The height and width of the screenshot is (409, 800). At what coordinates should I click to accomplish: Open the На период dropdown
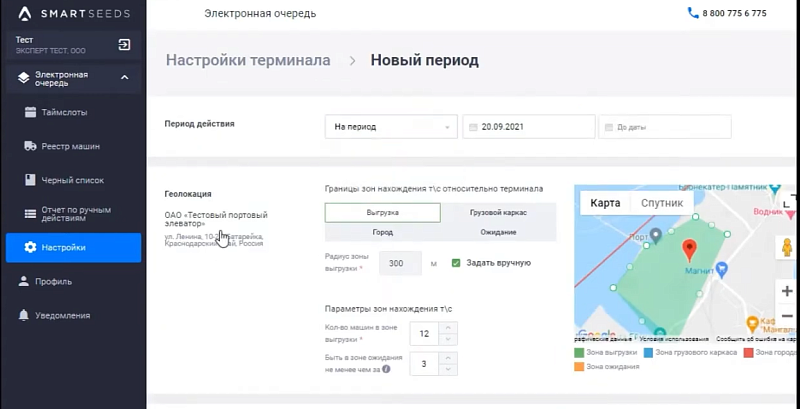[x=391, y=127]
